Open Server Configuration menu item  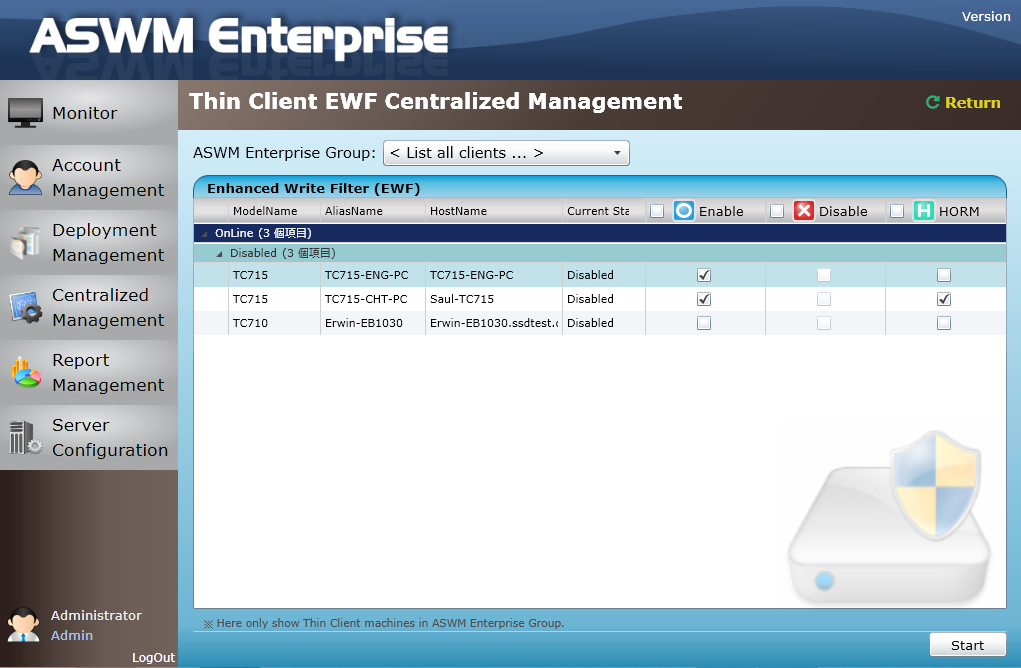coord(89,438)
